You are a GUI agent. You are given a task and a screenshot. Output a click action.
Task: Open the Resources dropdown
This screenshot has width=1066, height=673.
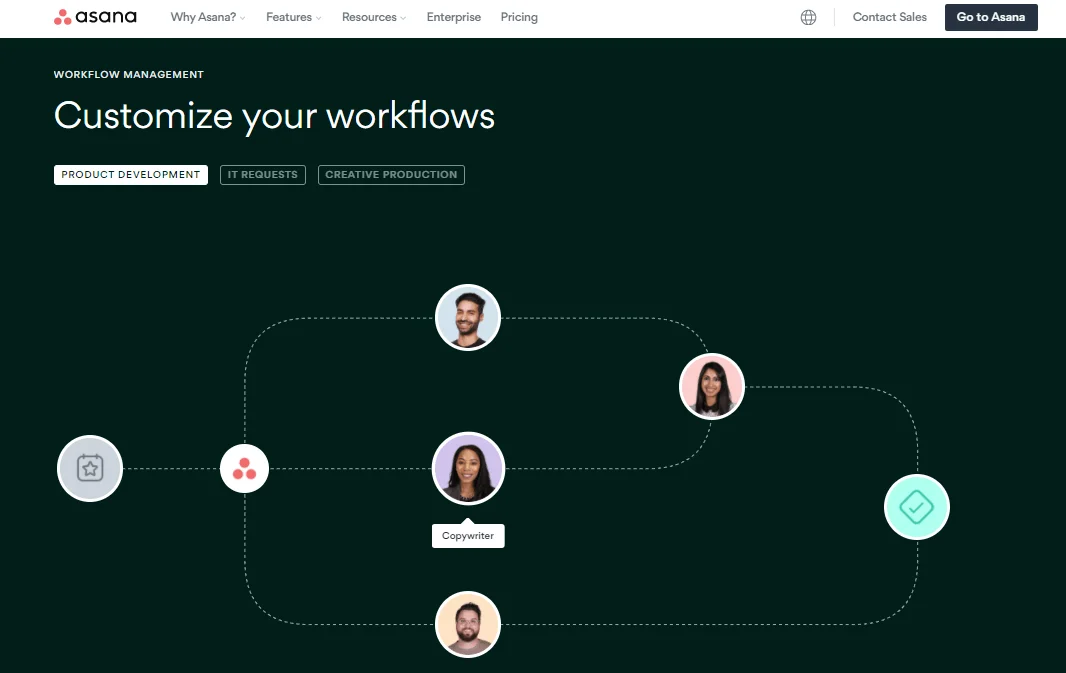coord(374,17)
